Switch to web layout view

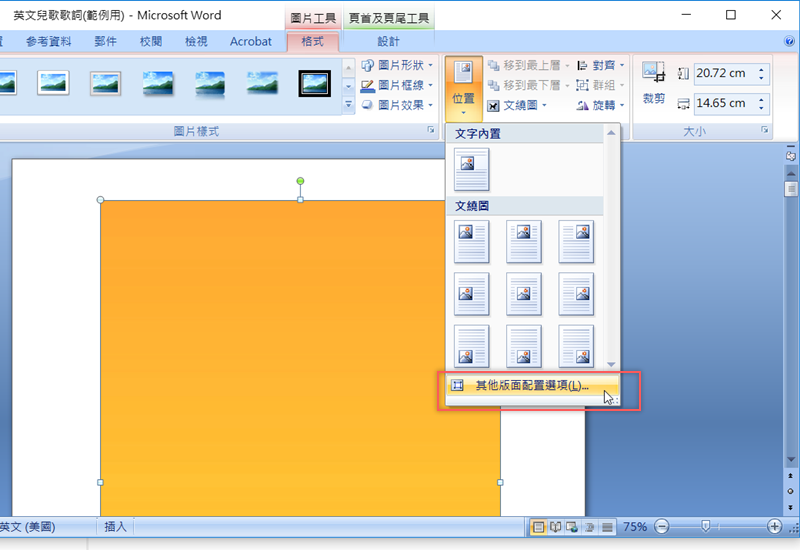click(572, 527)
